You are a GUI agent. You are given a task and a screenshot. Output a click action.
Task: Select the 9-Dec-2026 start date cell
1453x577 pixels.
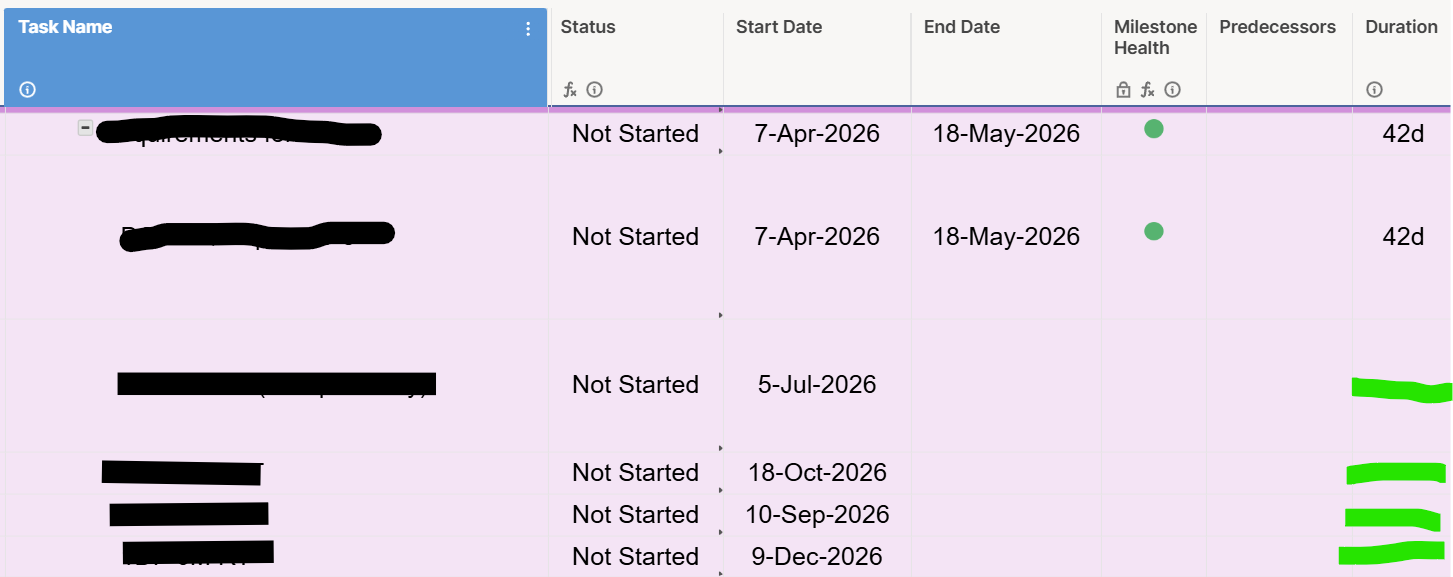coord(817,556)
